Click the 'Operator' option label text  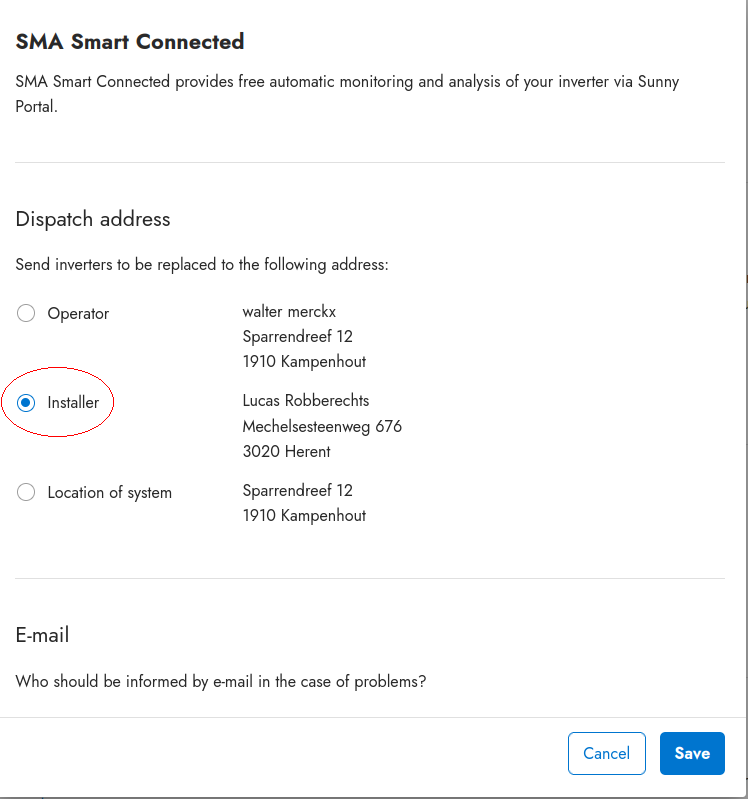pyautogui.click(x=78, y=313)
